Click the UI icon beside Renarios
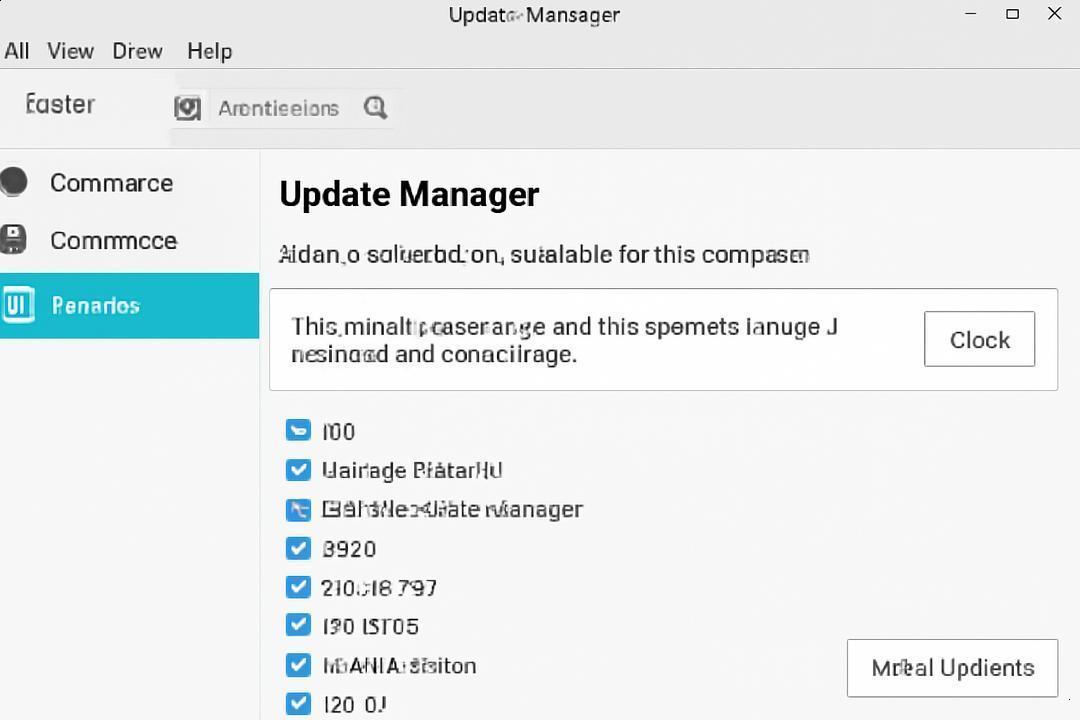Image resolution: width=1080 pixels, height=720 pixels. tap(18, 305)
